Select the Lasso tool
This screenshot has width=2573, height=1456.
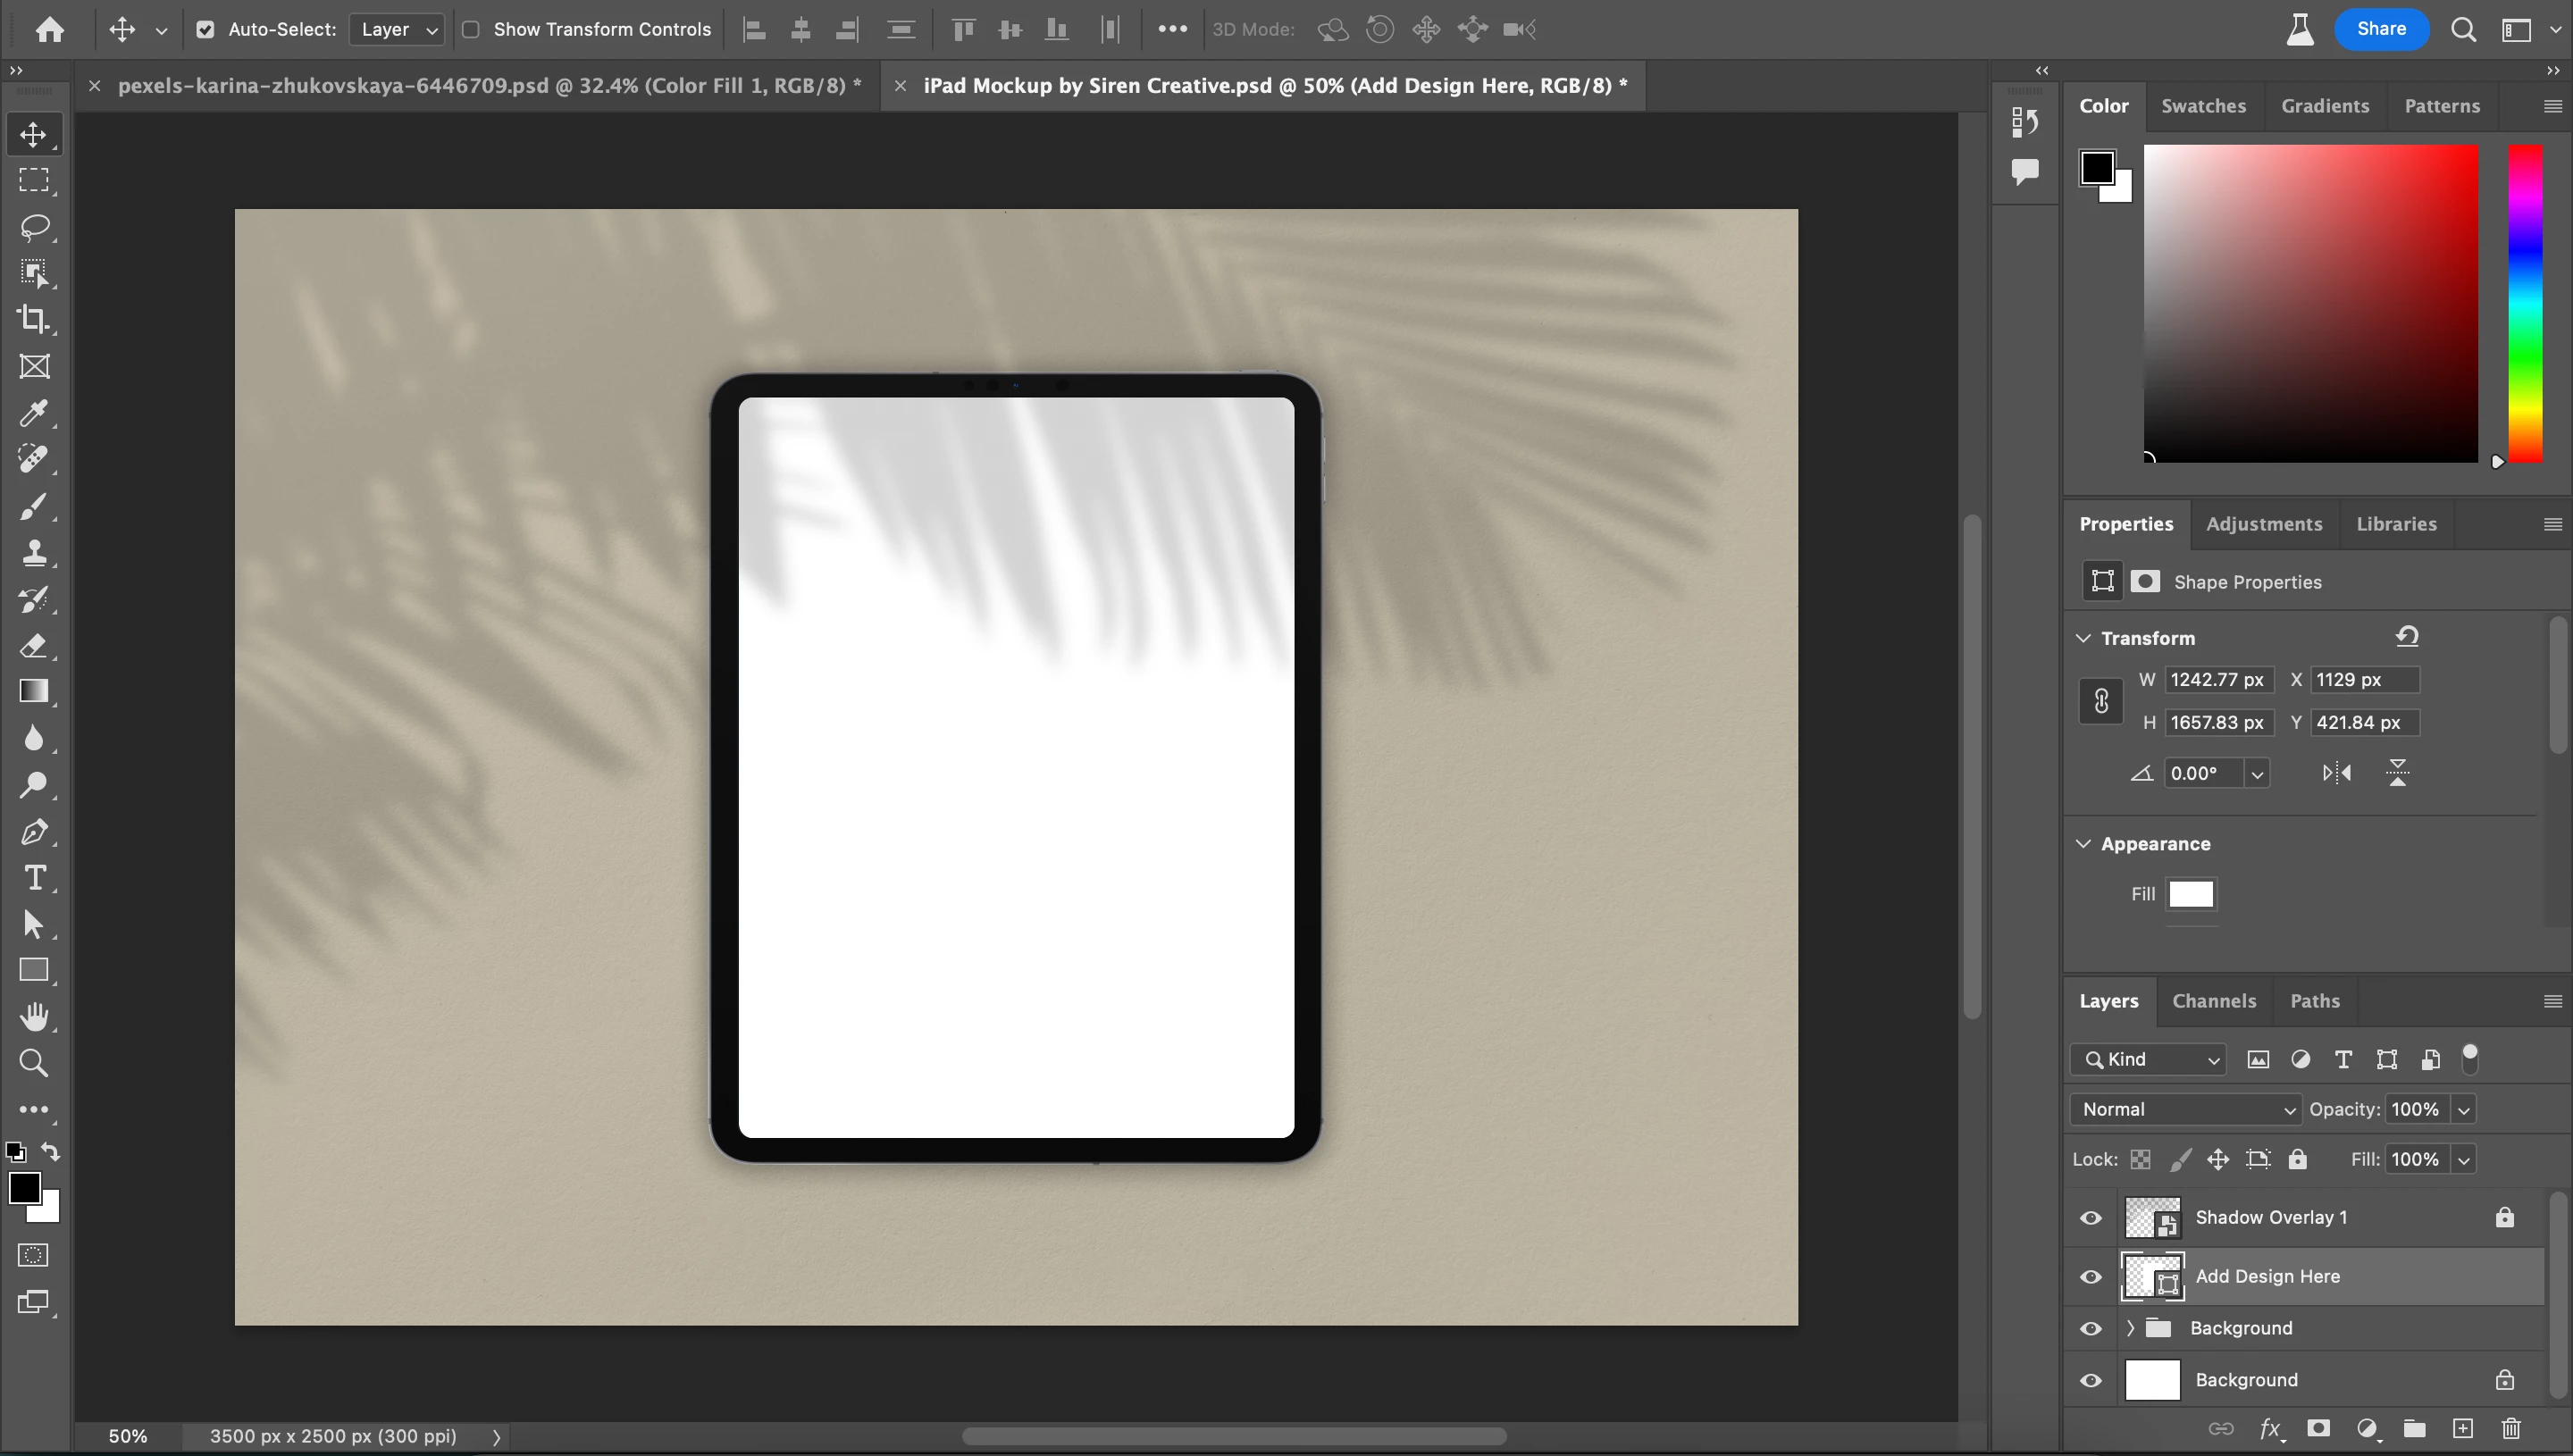[x=34, y=227]
